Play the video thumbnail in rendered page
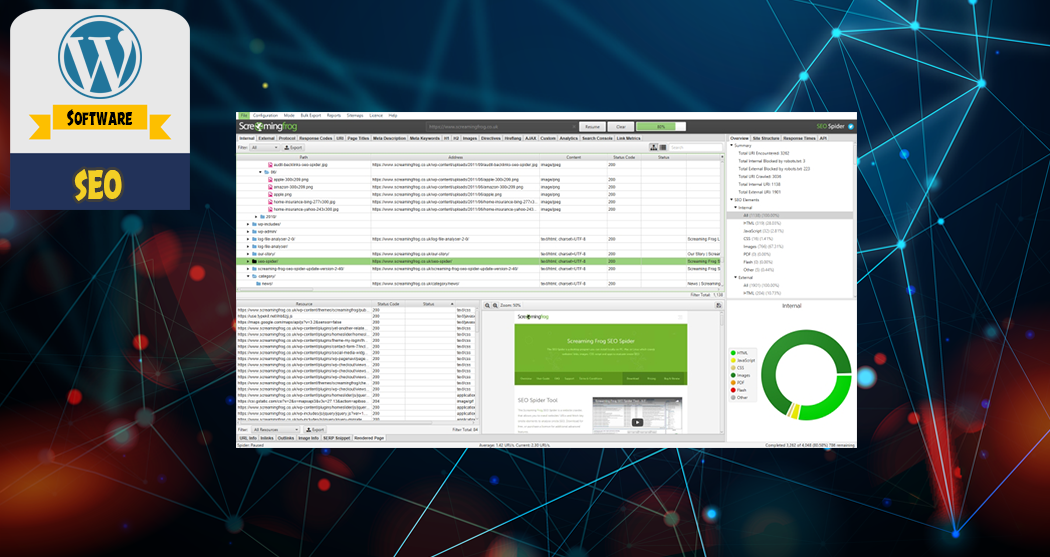Screen dimensions: 1050x557 pyautogui.click(x=638, y=422)
